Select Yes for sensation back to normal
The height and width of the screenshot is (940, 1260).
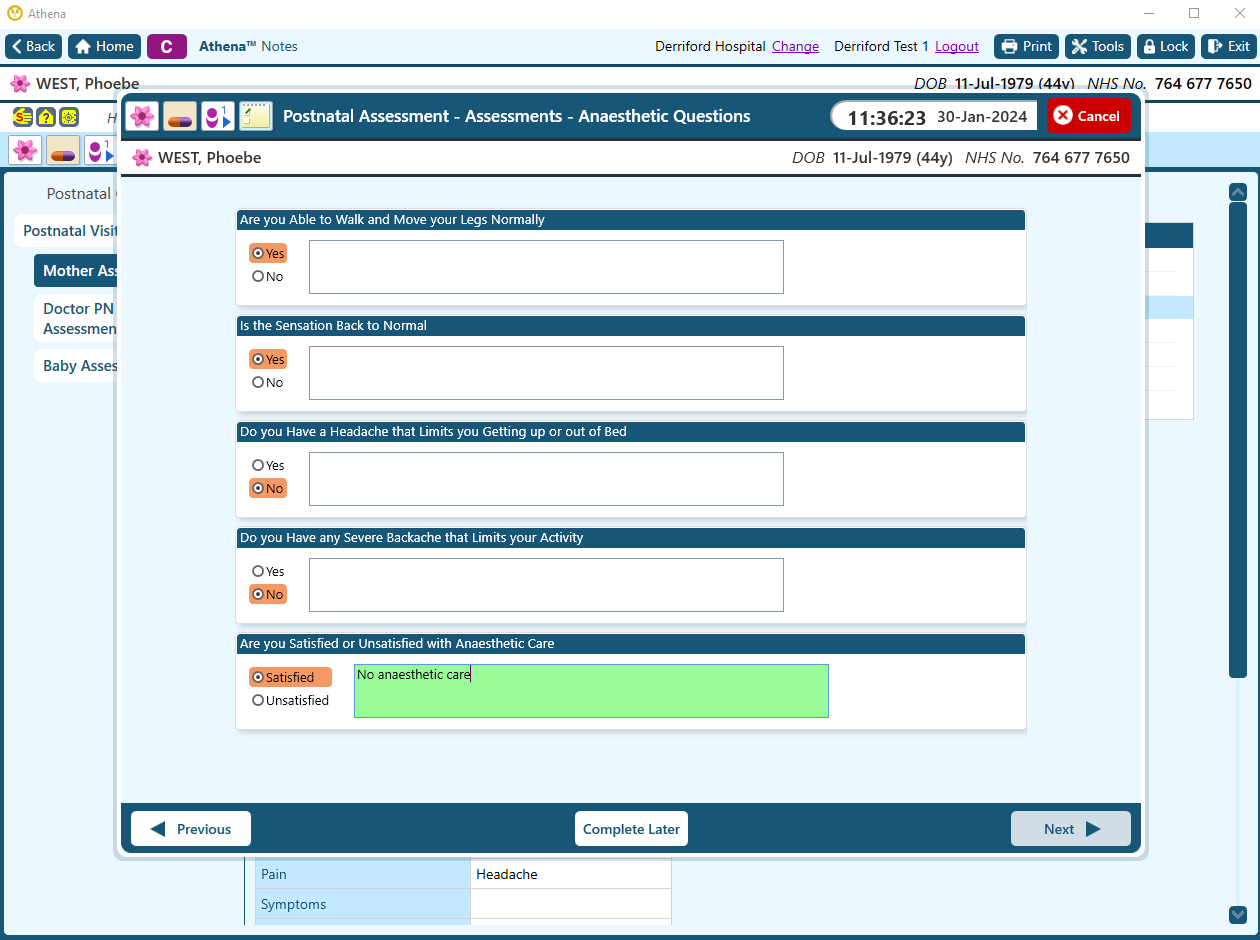pyautogui.click(x=268, y=359)
